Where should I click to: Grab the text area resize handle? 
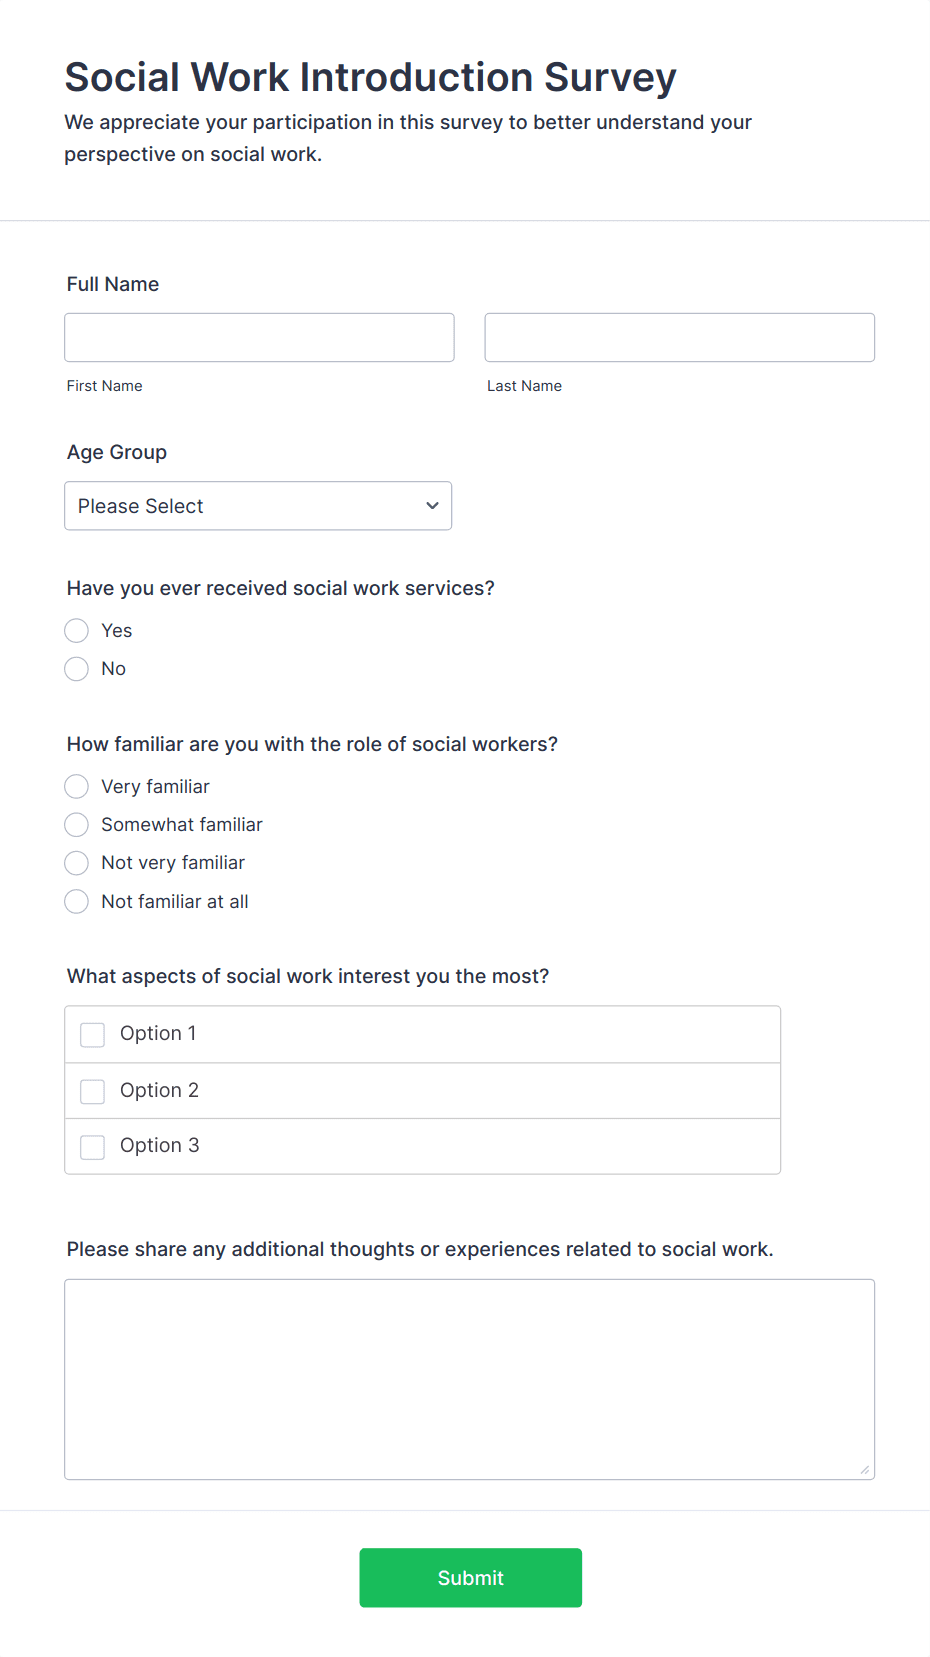point(865,1470)
